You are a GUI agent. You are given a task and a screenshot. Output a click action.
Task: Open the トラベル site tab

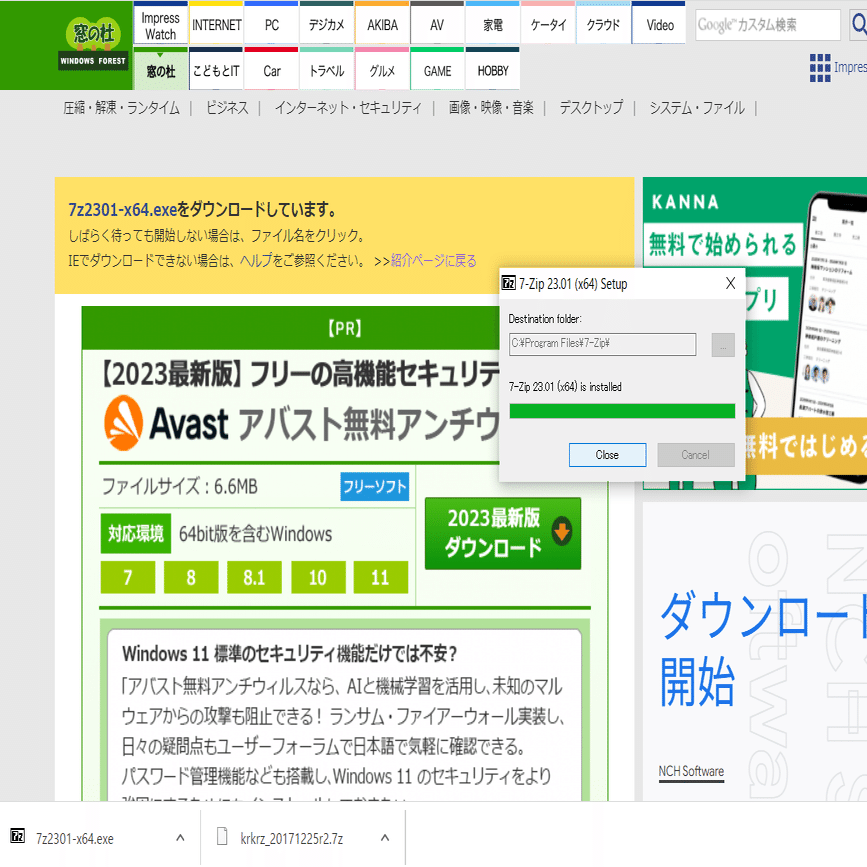point(327,70)
